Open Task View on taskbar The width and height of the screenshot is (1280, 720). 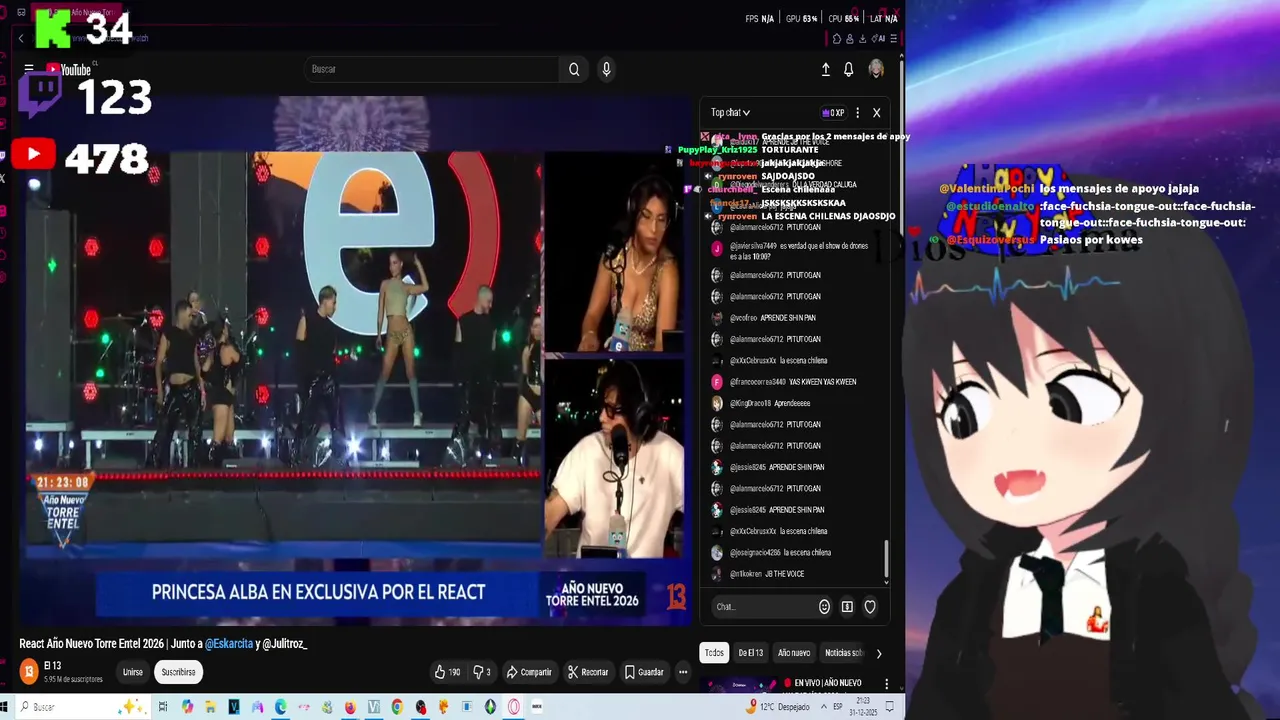163,707
